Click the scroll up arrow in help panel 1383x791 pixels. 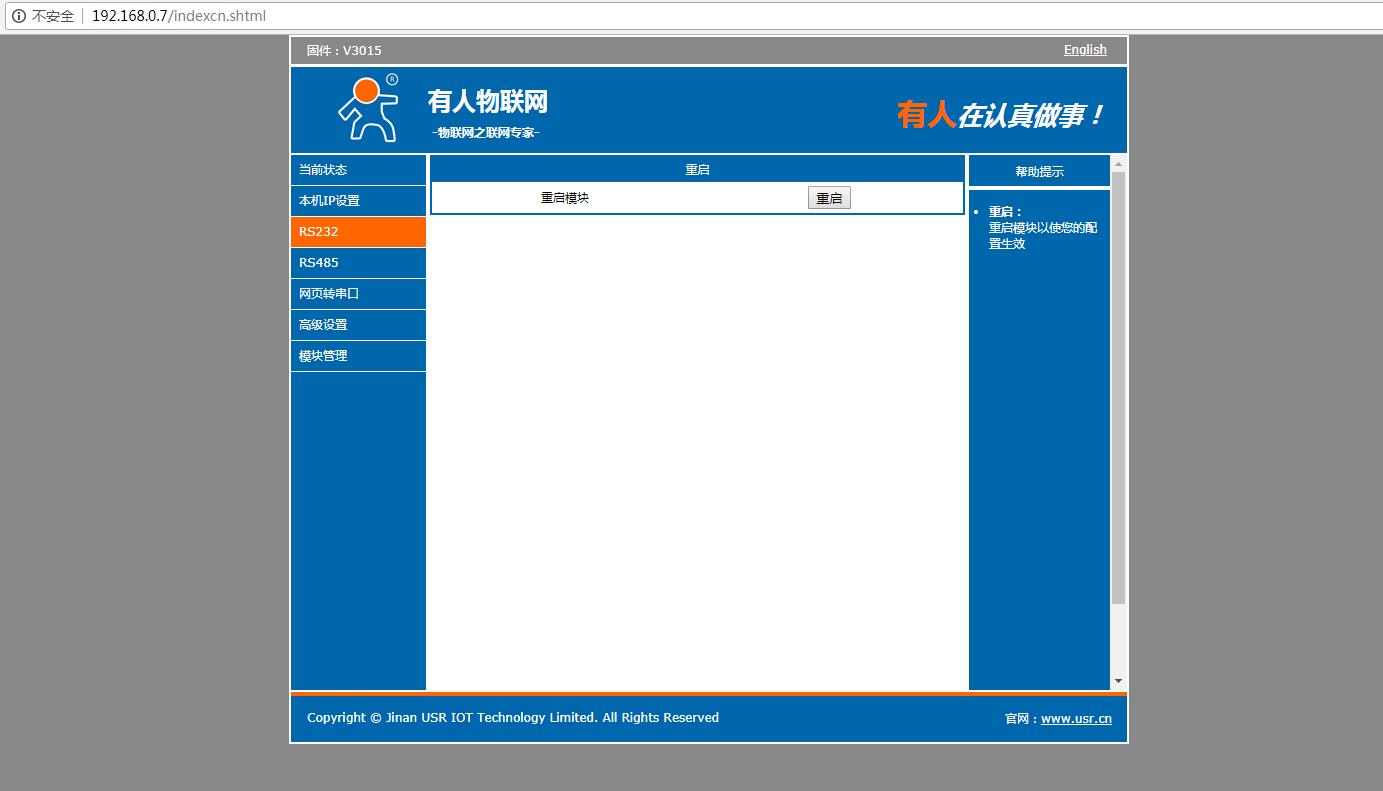tap(1118, 164)
